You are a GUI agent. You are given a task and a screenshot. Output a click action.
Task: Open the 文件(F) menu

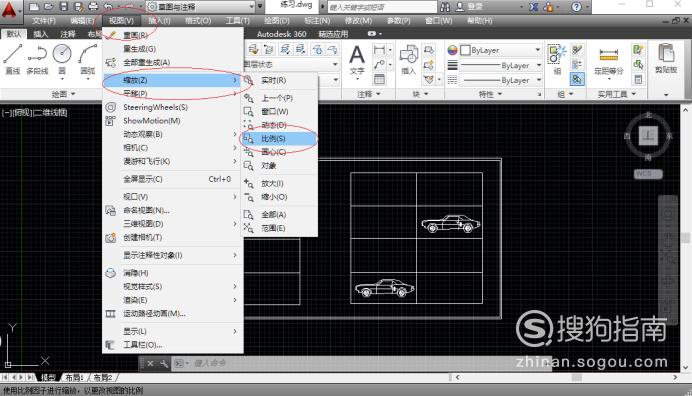(44, 21)
